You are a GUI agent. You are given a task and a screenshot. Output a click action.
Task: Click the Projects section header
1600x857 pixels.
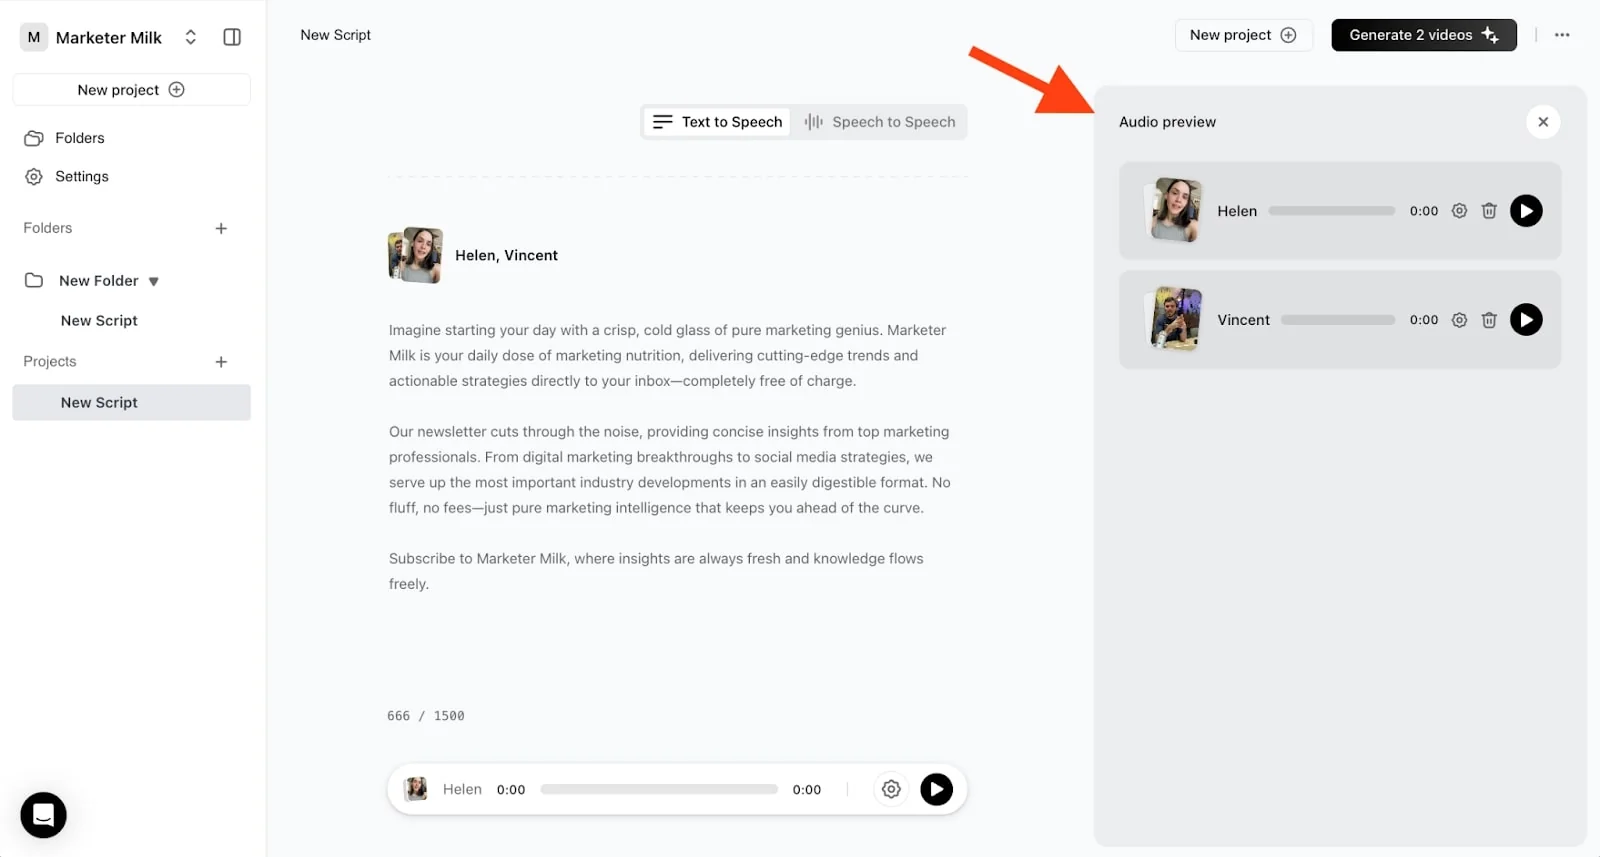pos(50,361)
